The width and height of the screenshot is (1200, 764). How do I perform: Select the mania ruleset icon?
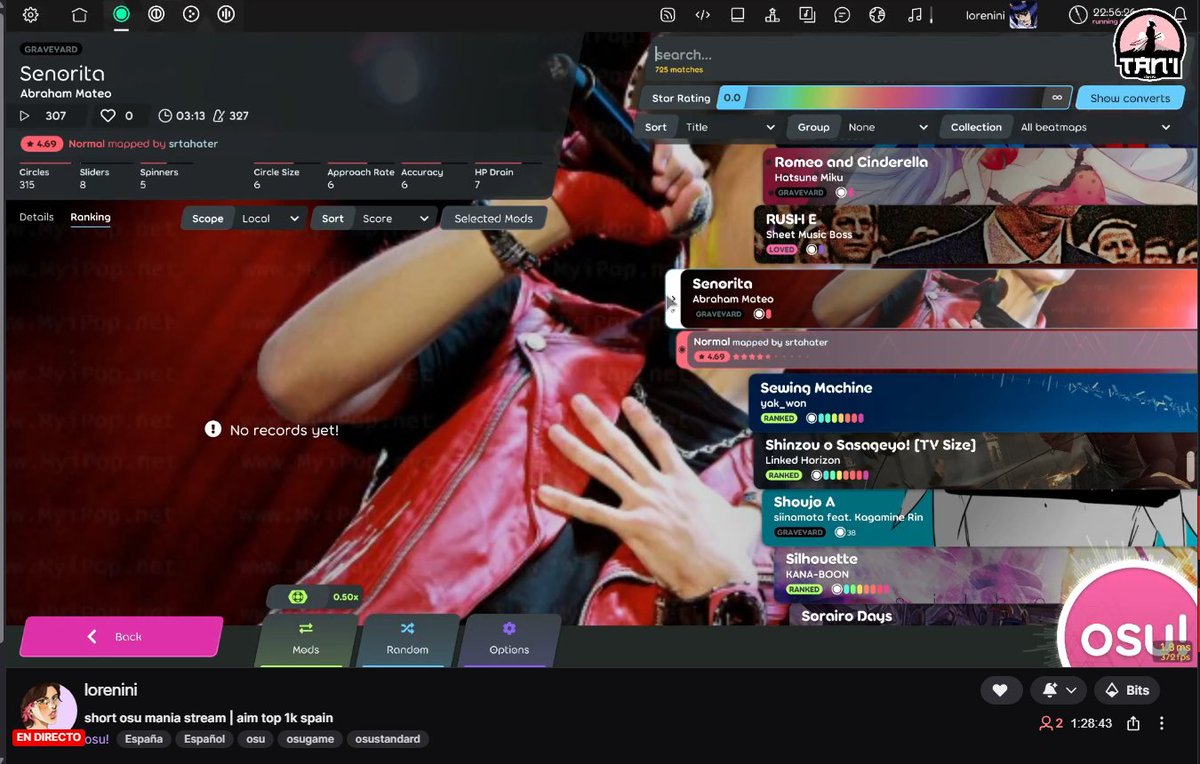coord(226,14)
